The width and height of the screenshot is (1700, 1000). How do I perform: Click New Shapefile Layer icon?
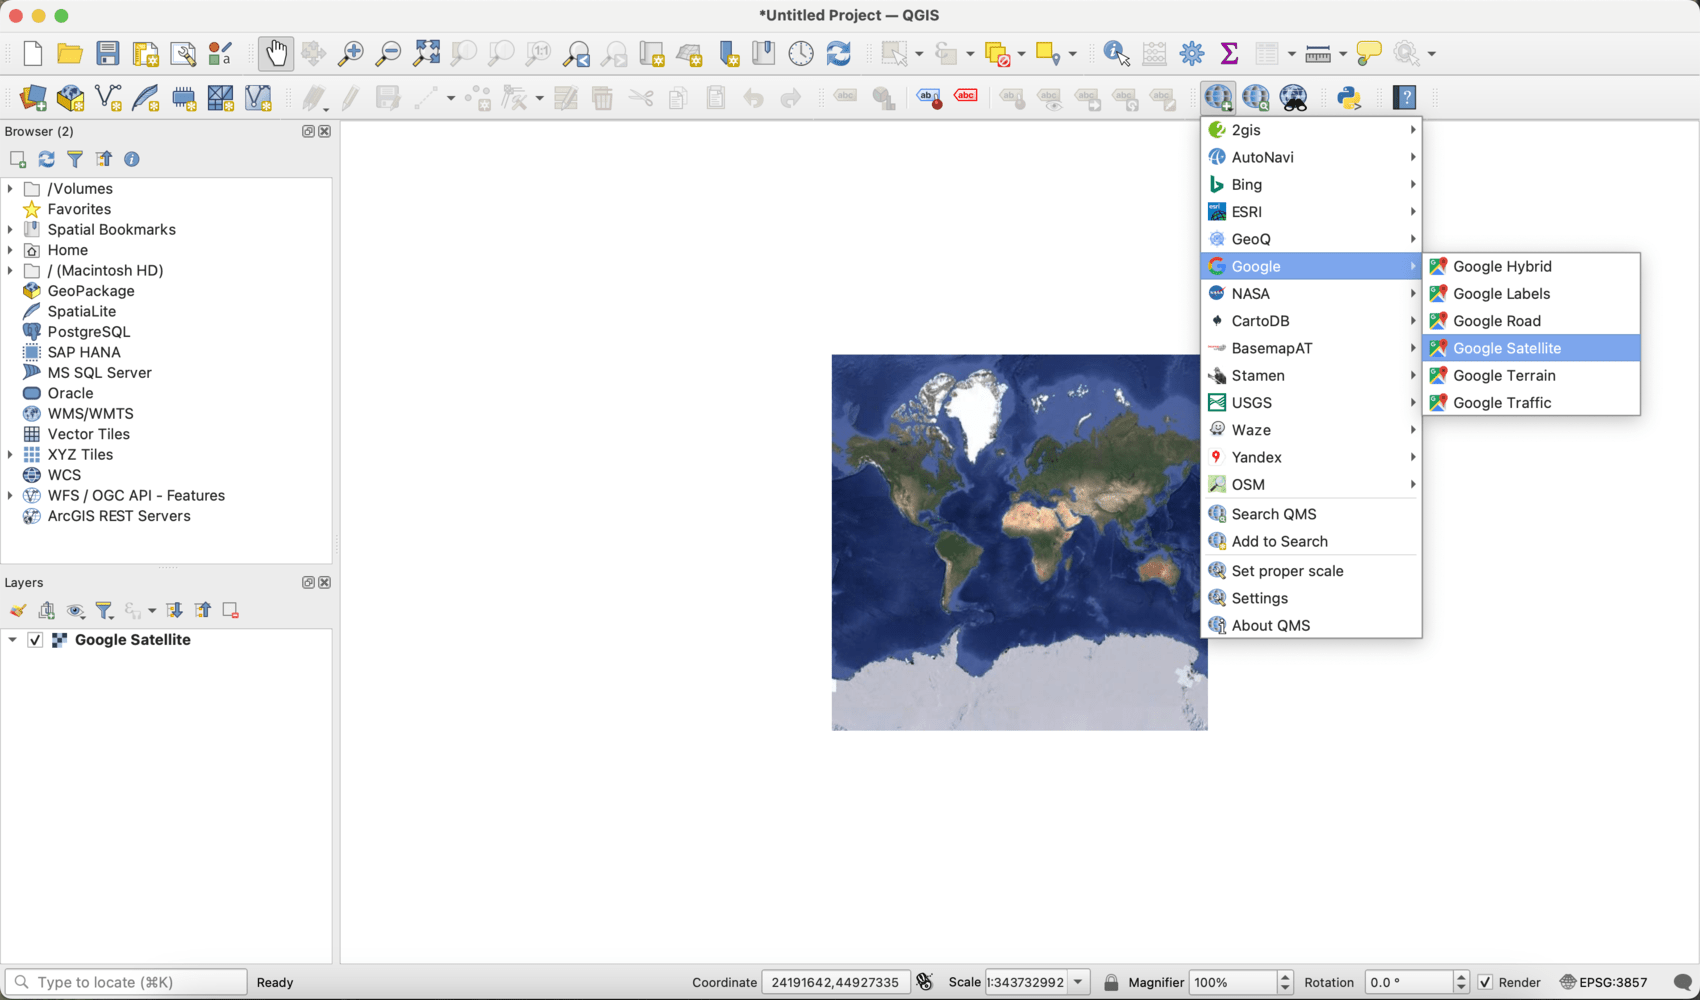tap(108, 98)
